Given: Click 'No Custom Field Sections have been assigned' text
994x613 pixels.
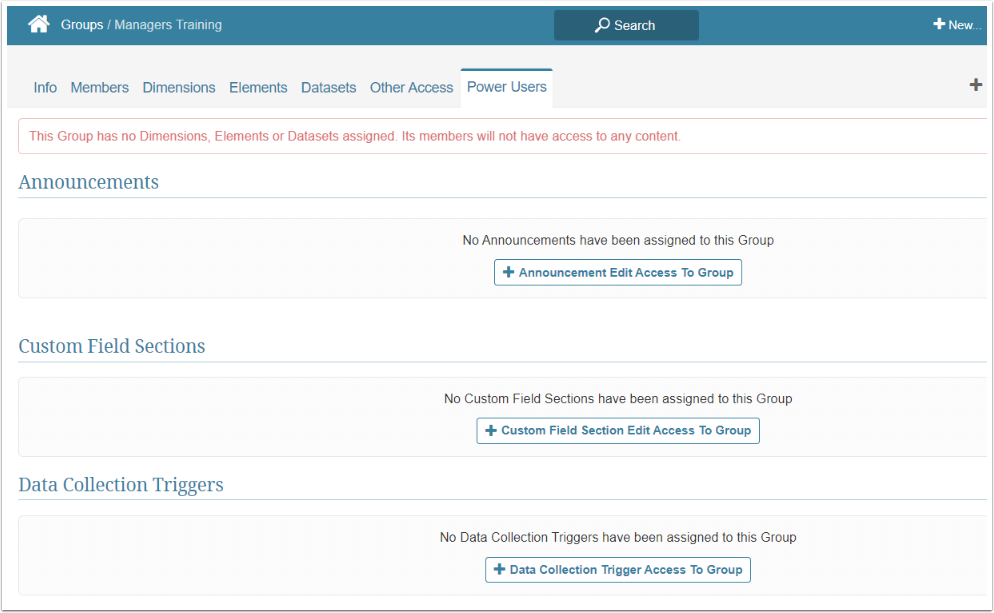Looking at the screenshot, I should click(618, 399).
